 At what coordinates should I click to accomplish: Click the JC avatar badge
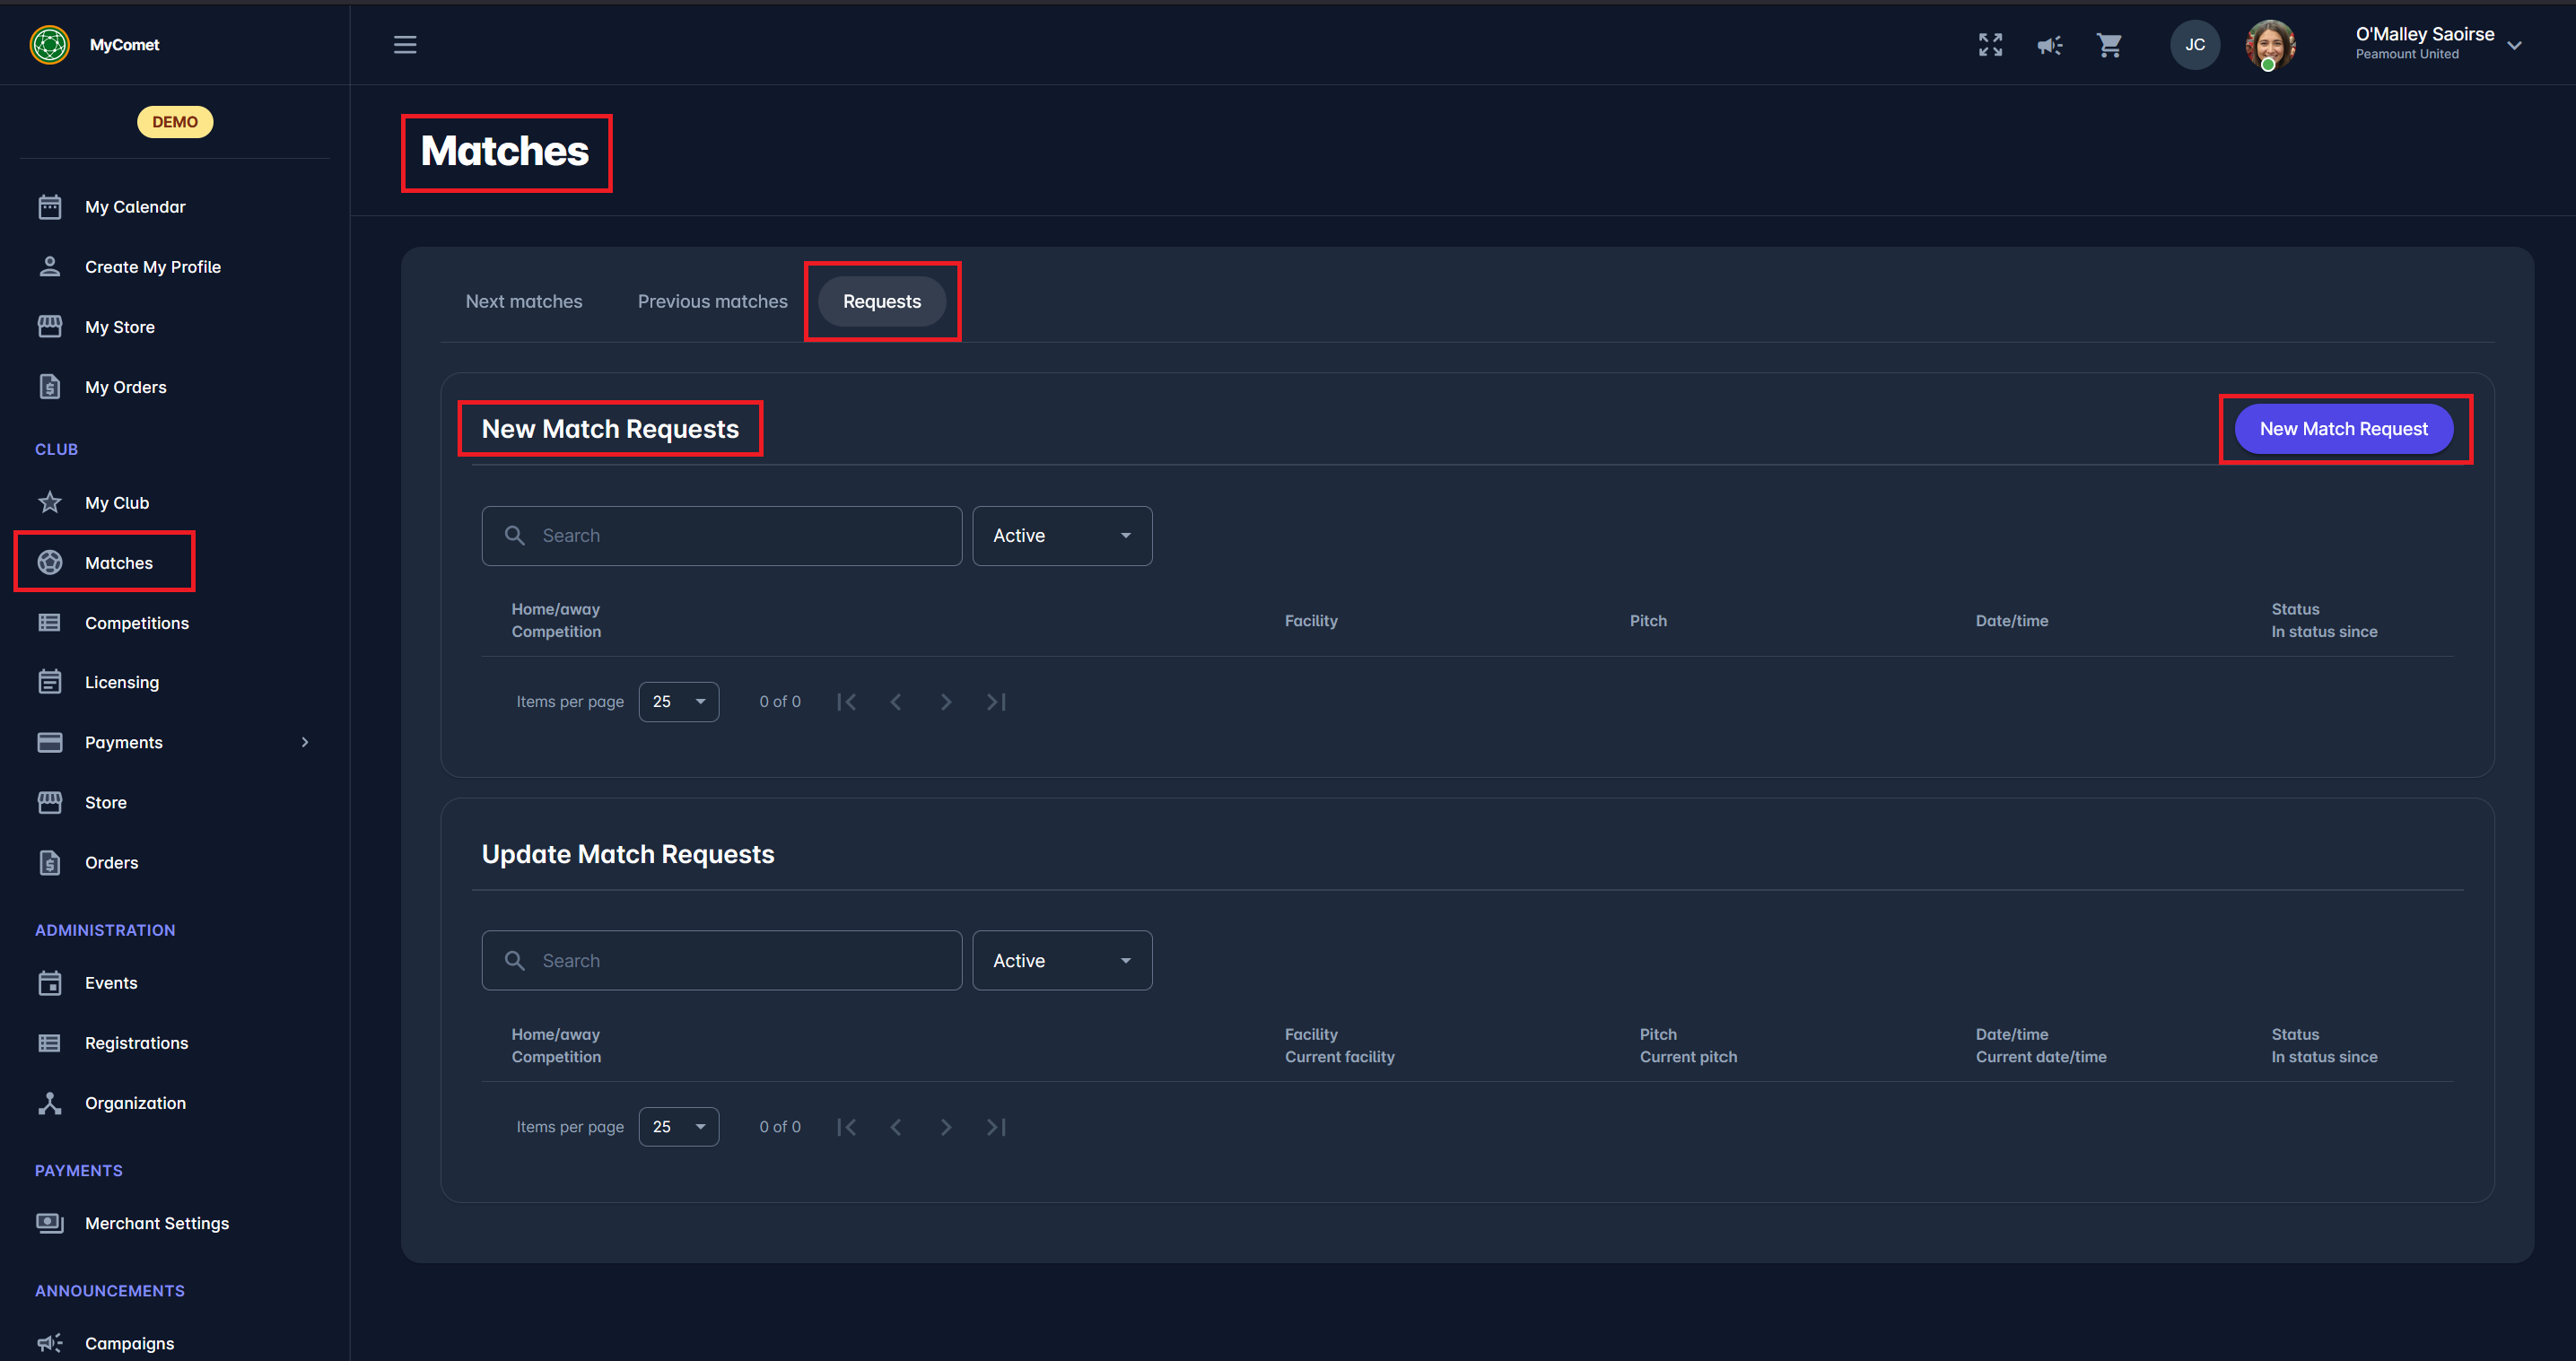click(x=2194, y=44)
